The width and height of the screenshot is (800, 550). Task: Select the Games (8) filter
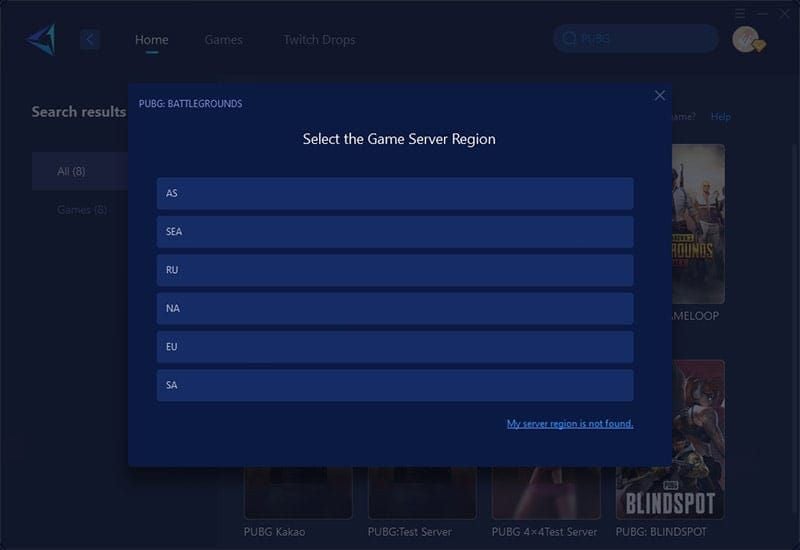point(82,210)
